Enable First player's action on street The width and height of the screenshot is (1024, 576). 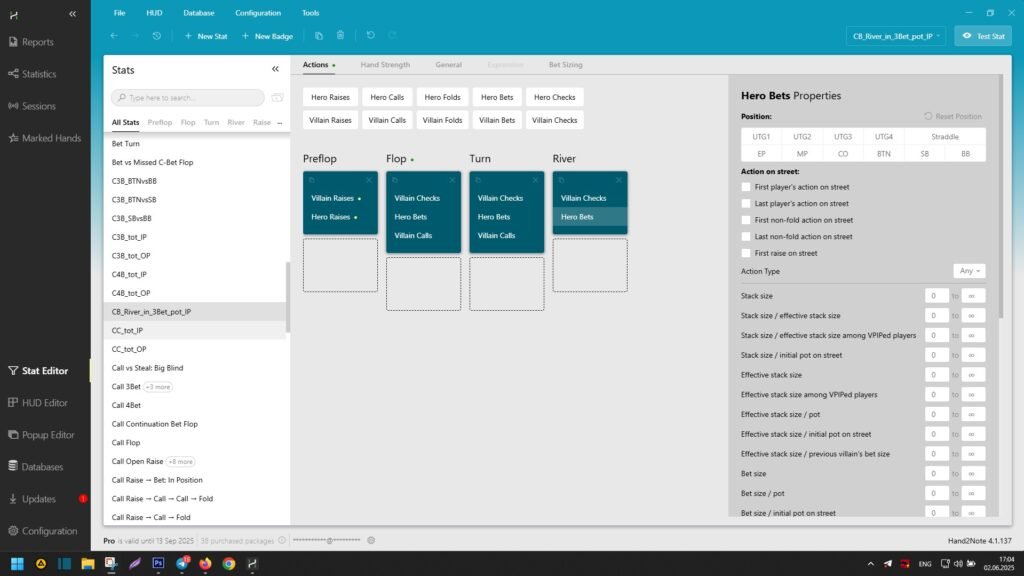tap(746, 187)
